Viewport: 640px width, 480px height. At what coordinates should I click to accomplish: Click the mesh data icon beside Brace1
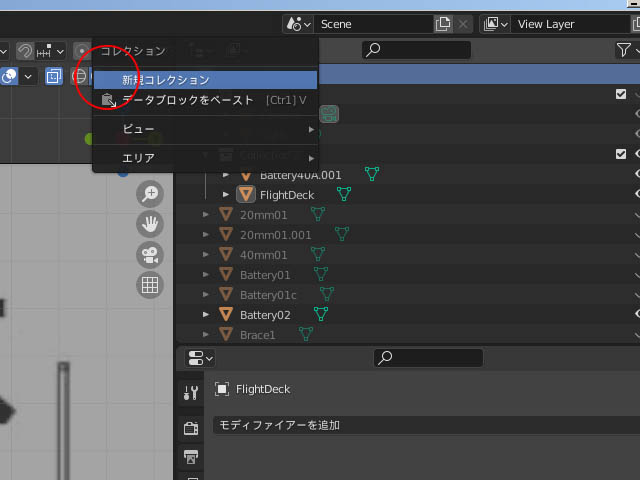[306, 334]
